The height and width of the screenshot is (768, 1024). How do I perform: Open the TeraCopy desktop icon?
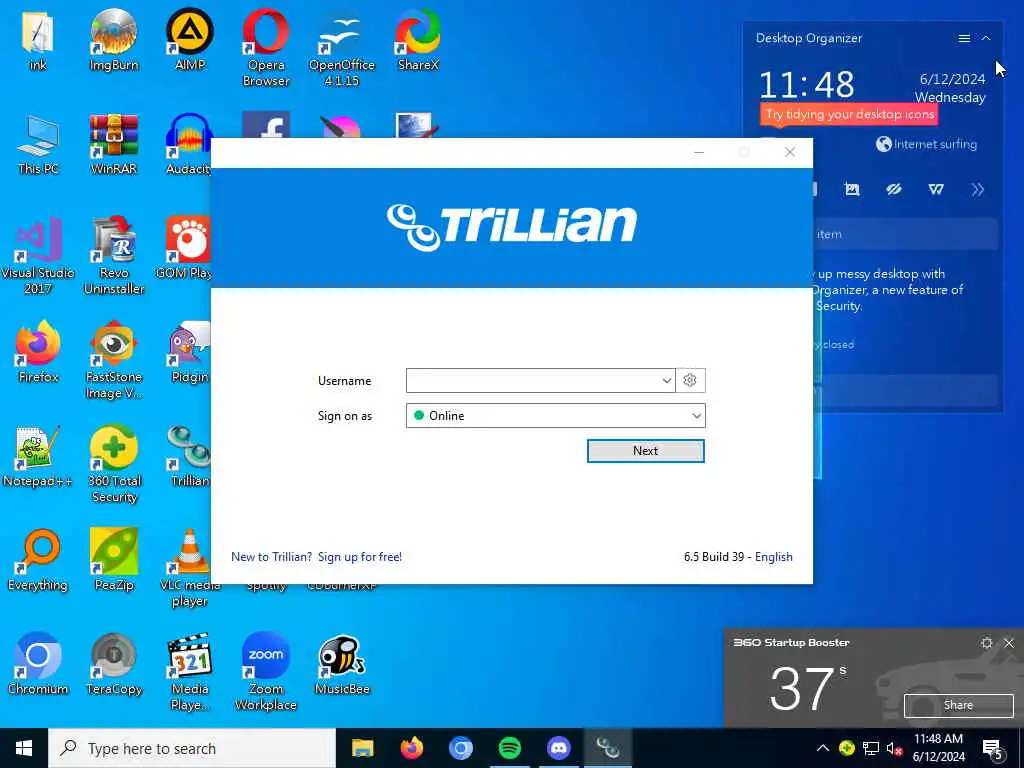pyautogui.click(x=114, y=664)
